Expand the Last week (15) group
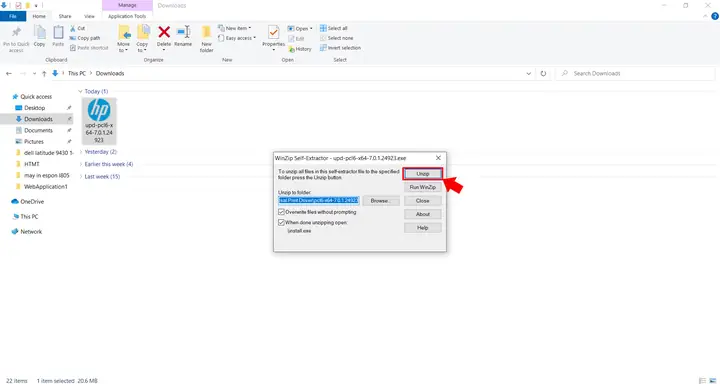720x384 pixels. pos(100,176)
